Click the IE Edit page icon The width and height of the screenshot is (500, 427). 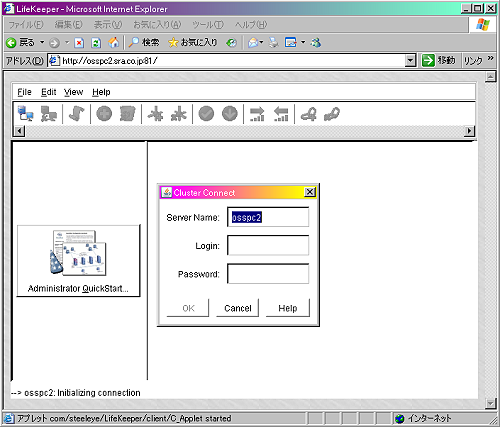(x=291, y=43)
